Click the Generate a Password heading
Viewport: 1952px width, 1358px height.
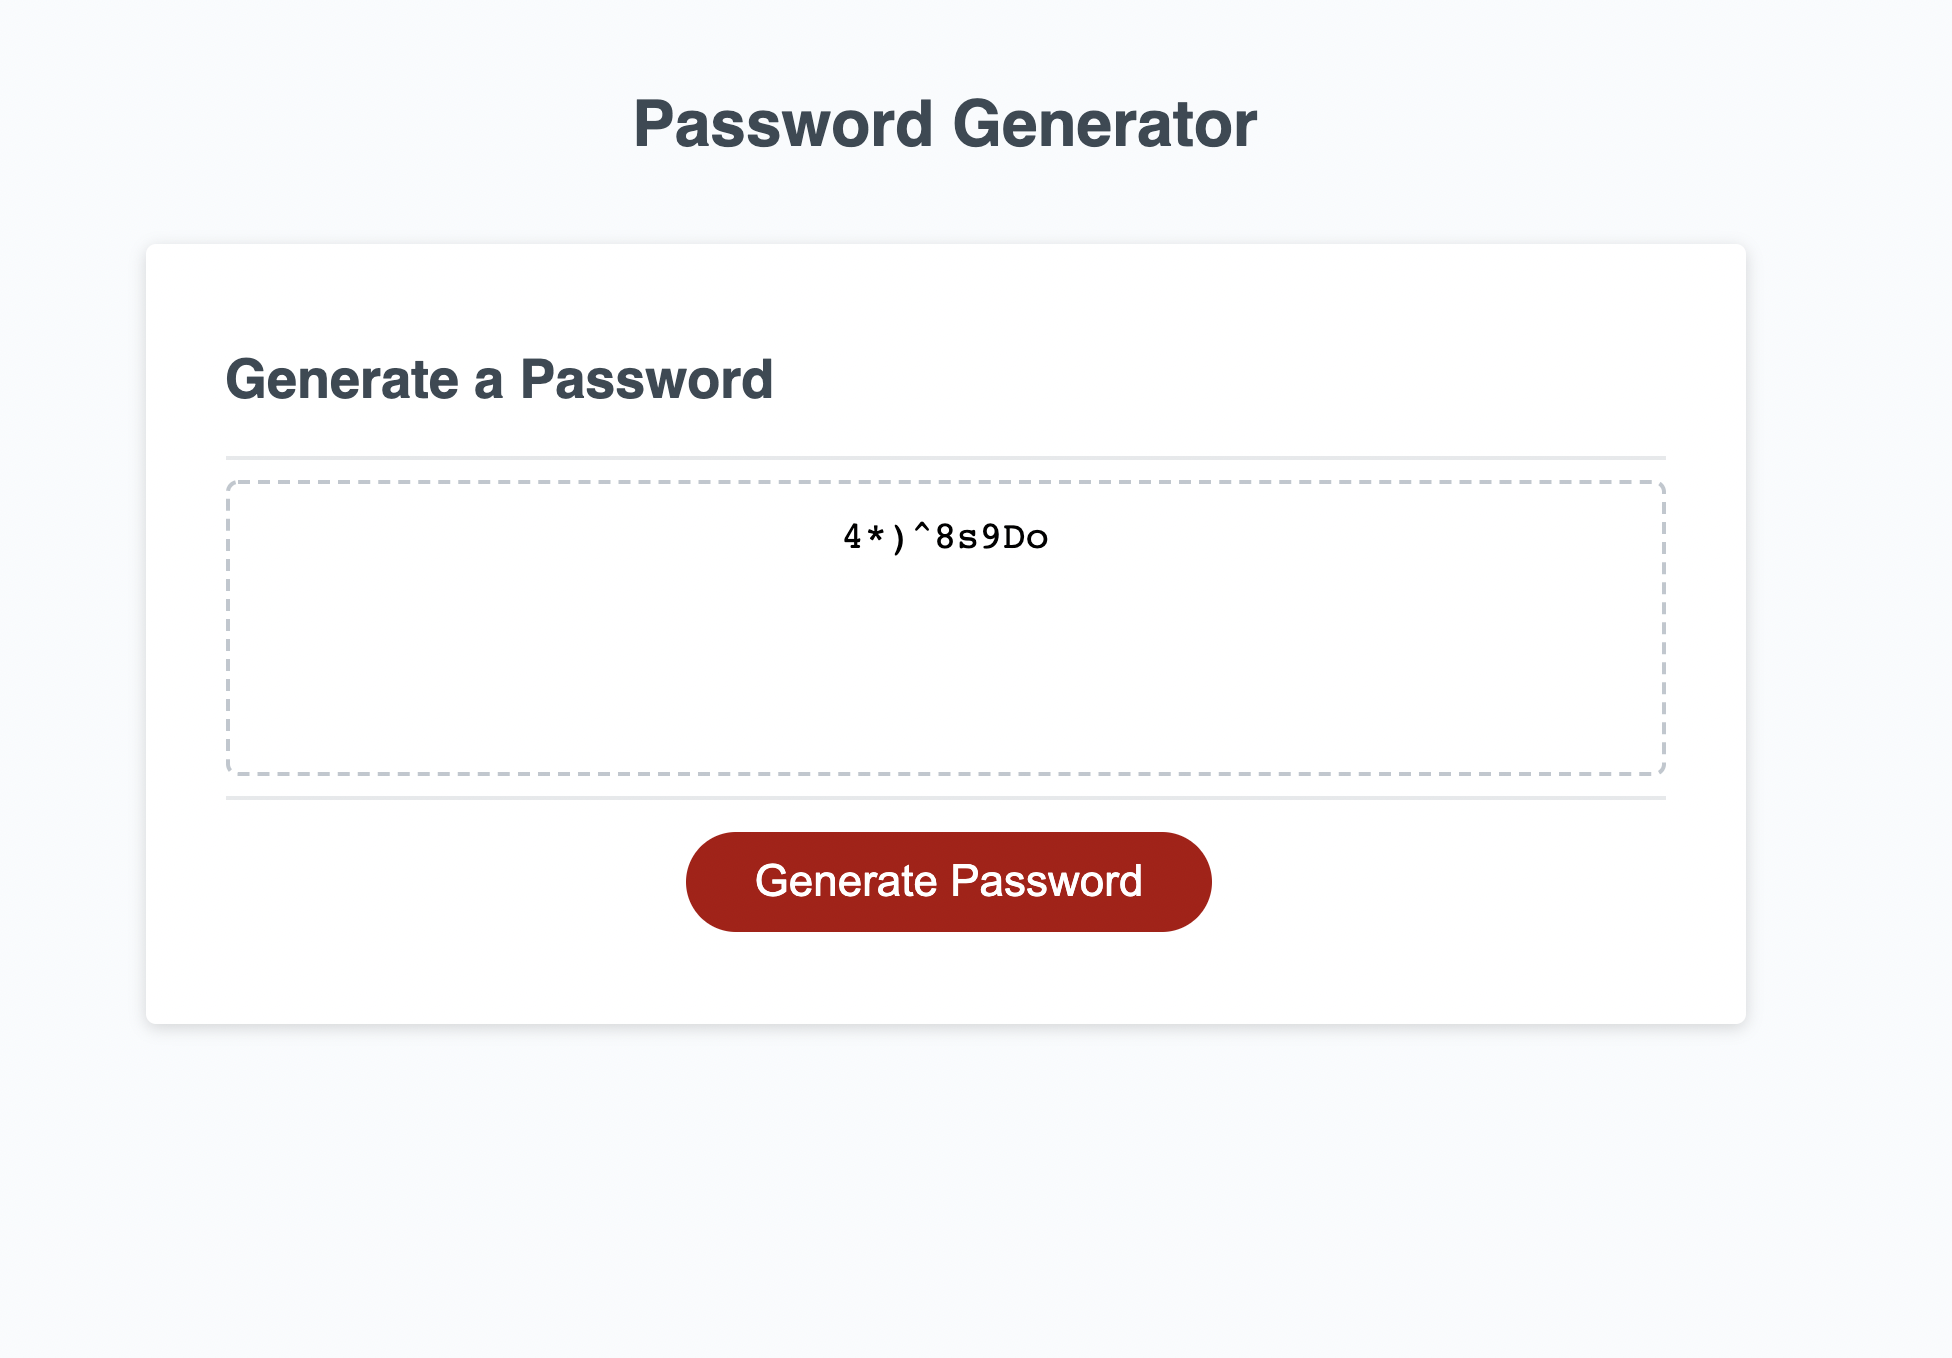(499, 380)
